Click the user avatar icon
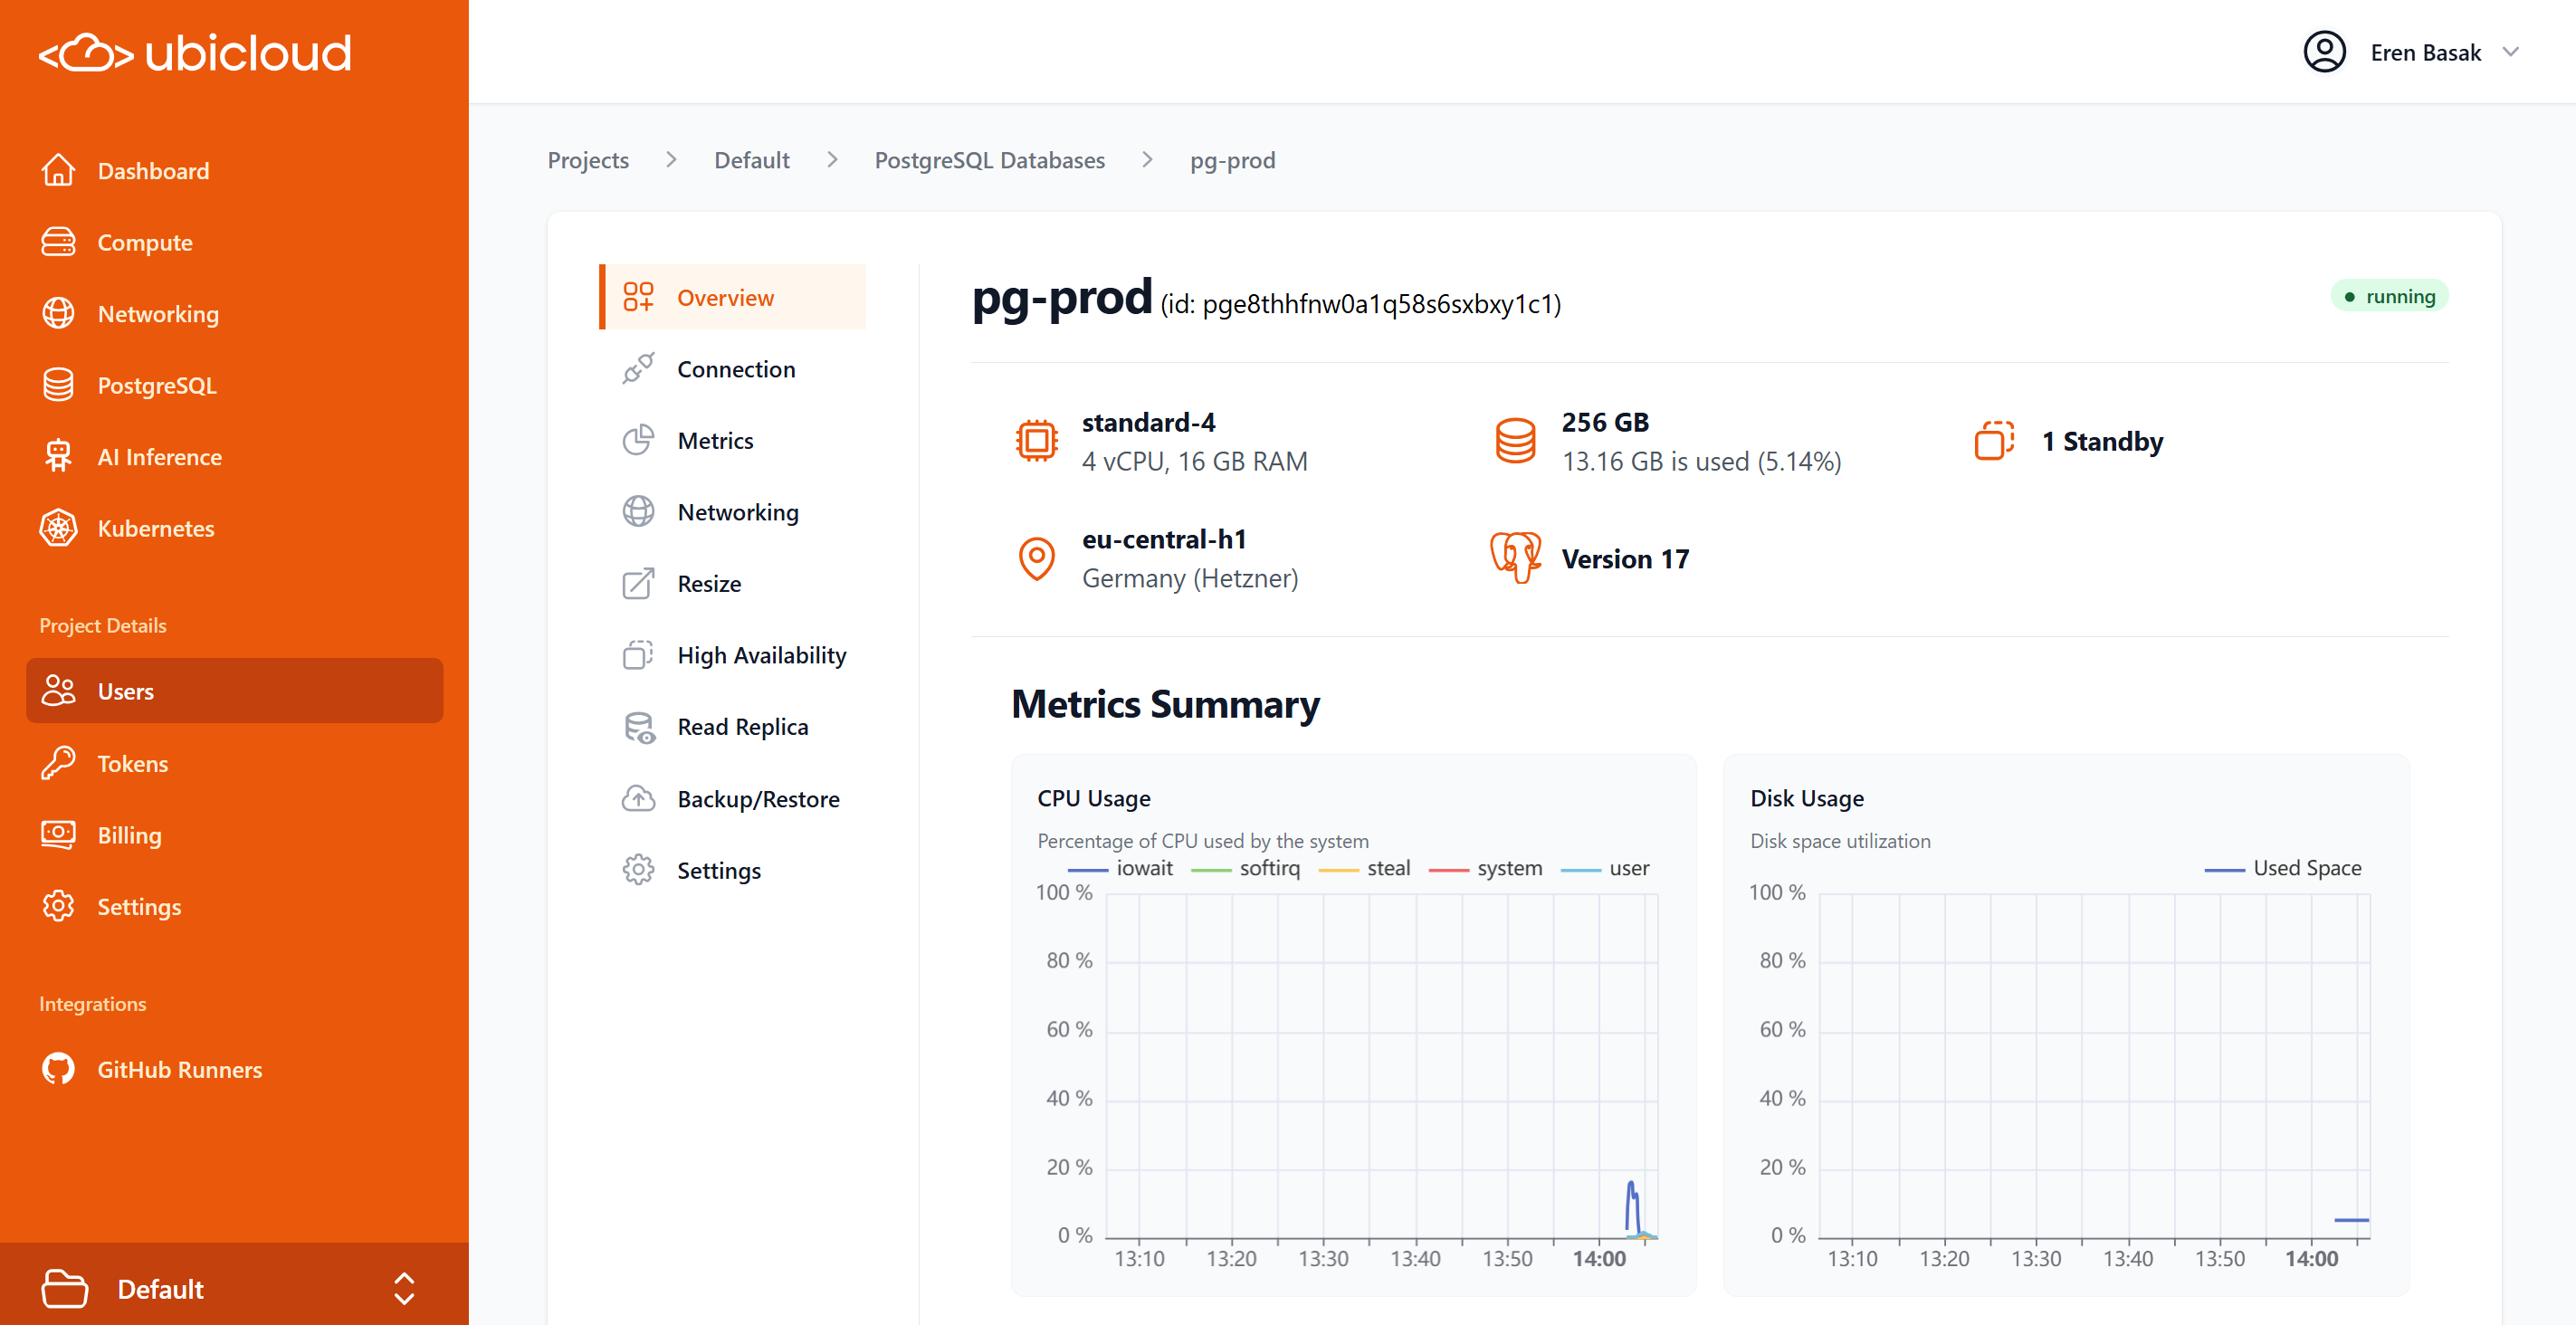This screenshot has height=1325, width=2576. point(2324,52)
